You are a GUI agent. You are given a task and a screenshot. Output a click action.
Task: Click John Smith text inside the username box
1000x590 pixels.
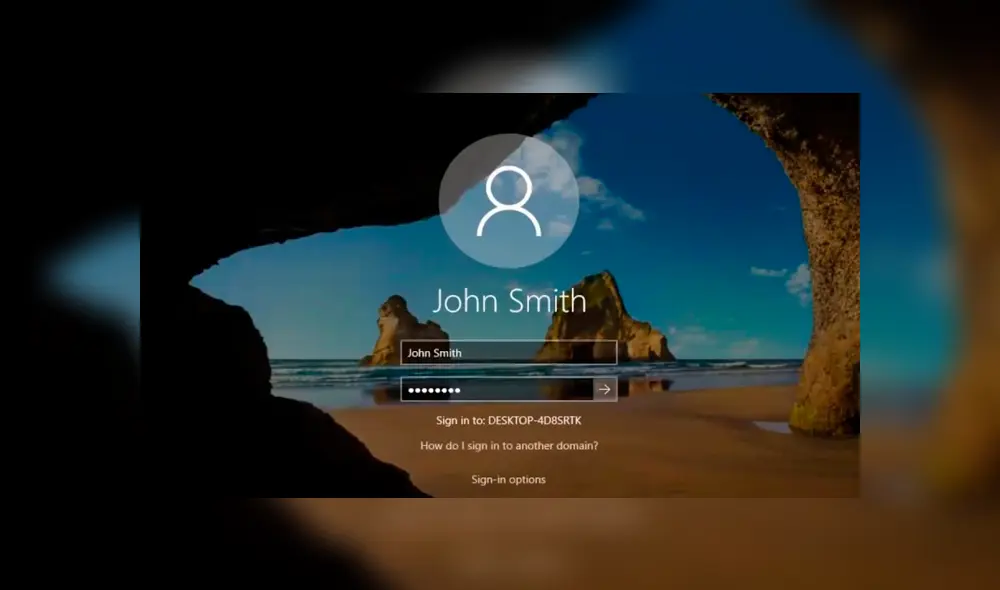pyautogui.click(x=436, y=352)
